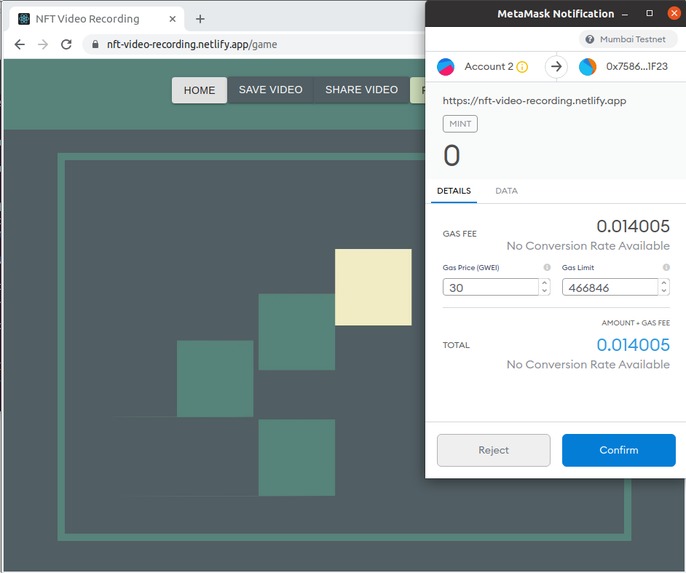
Task: Open the Mumbai Testnet network selector
Action: click(628, 39)
